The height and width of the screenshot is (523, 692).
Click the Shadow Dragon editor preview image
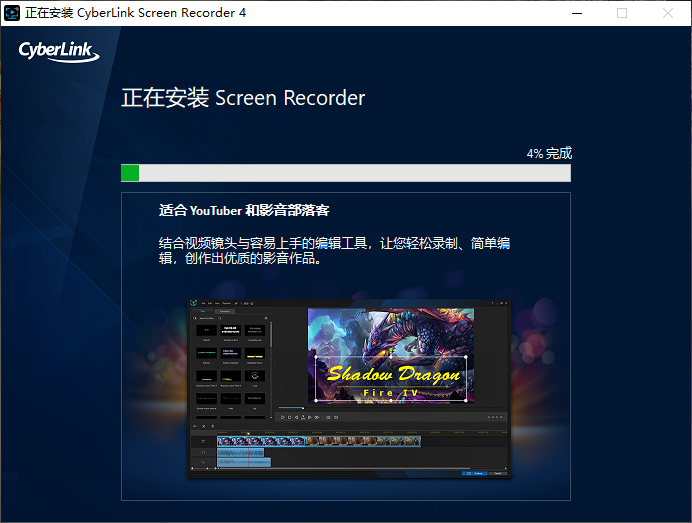click(349, 388)
